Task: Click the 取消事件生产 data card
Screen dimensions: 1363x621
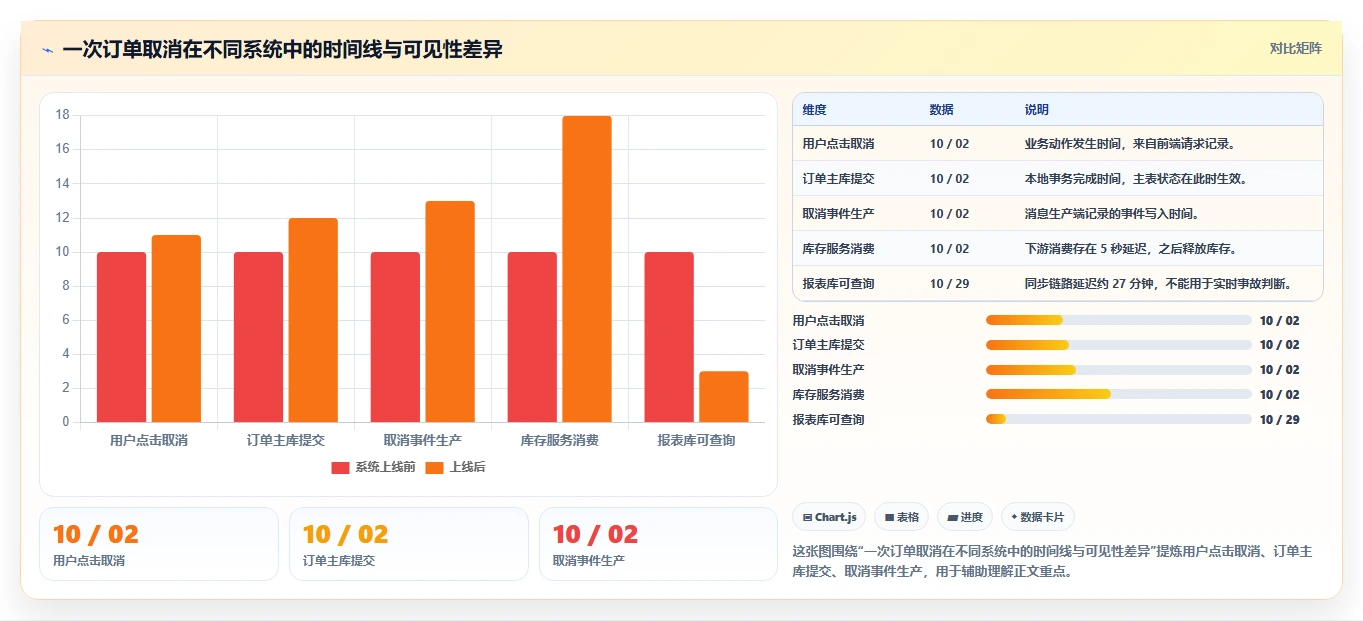Action: pyautogui.click(x=658, y=544)
